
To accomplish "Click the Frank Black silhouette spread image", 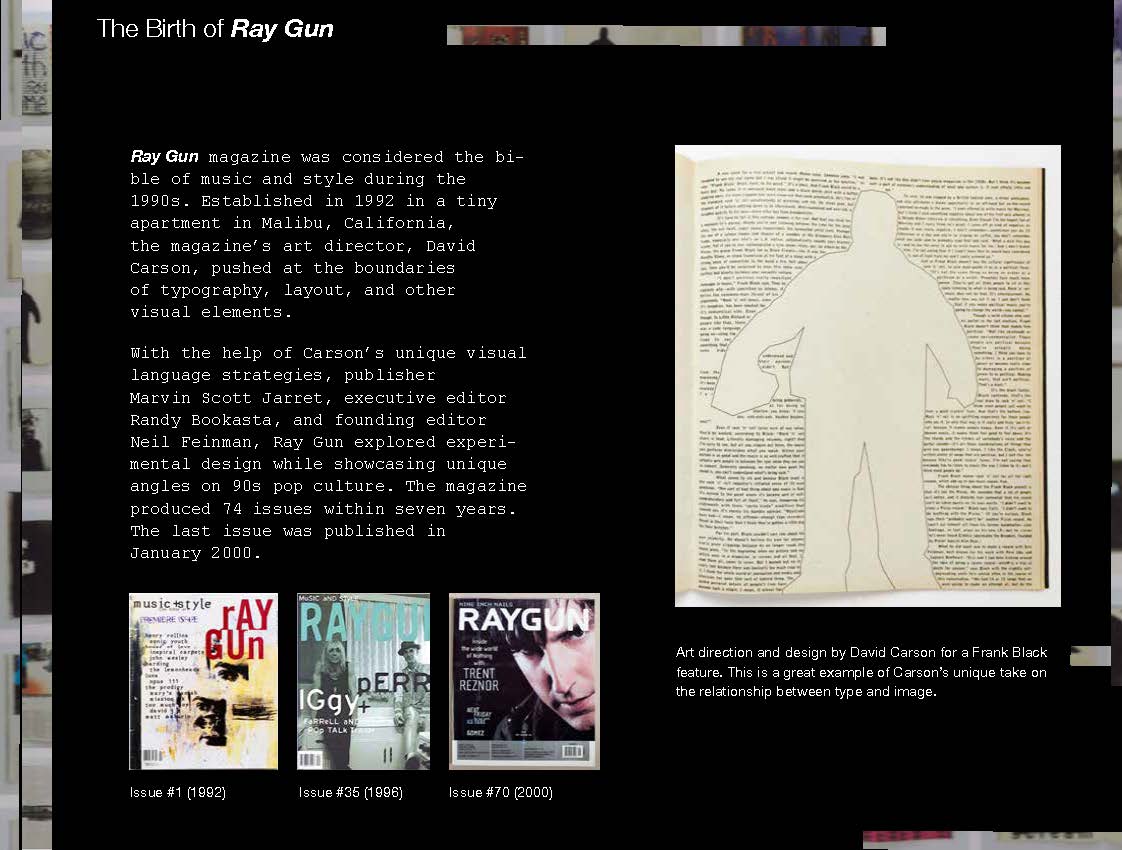I will (x=867, y=376).
